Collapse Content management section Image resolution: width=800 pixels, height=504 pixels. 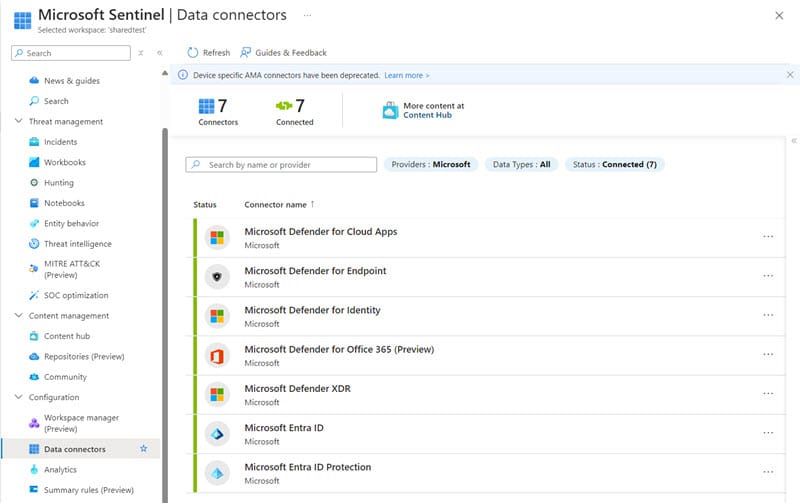18,315
